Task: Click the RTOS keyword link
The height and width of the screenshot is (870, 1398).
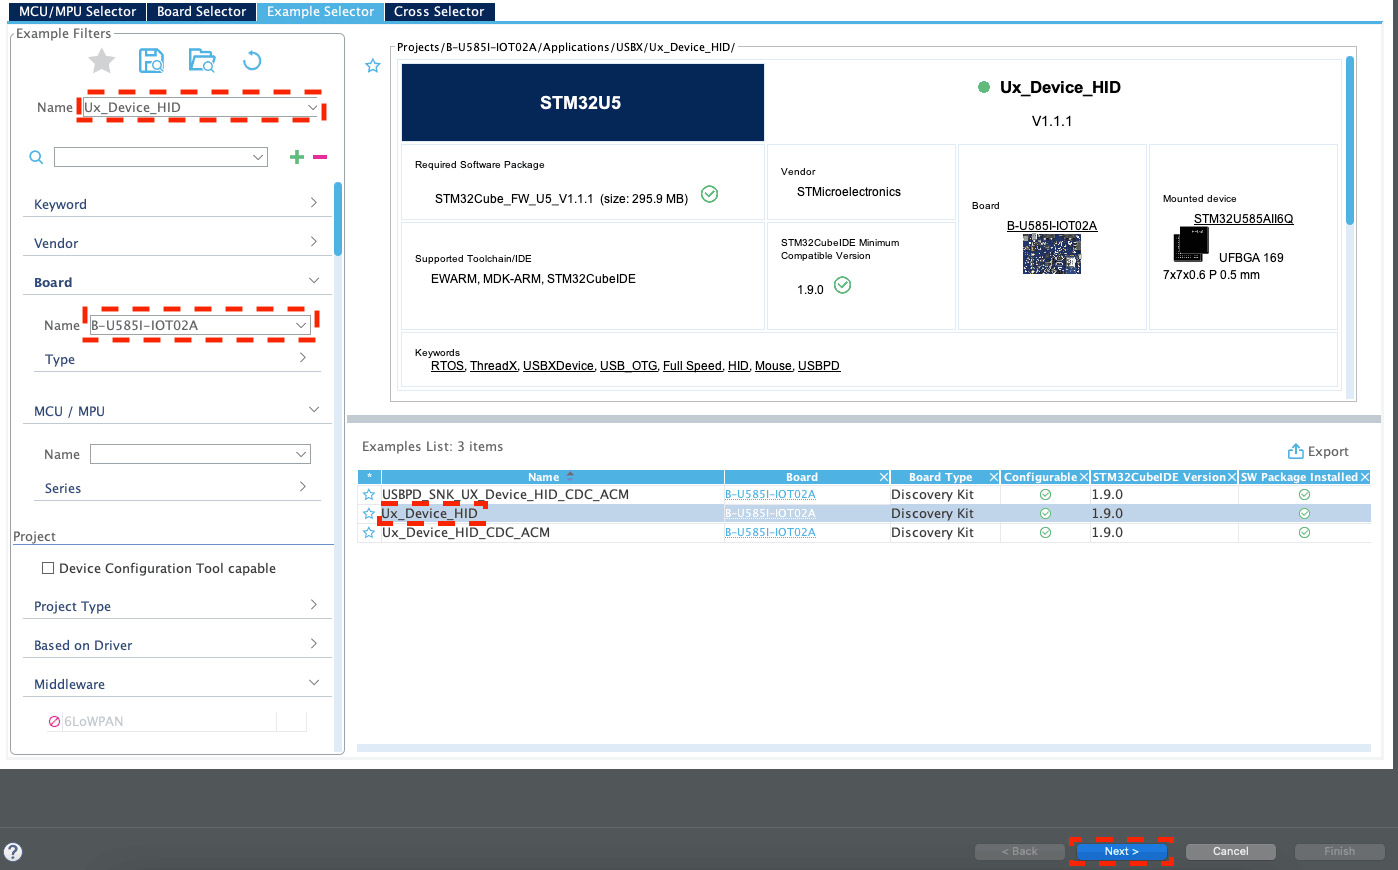Action: pos(447,366)
